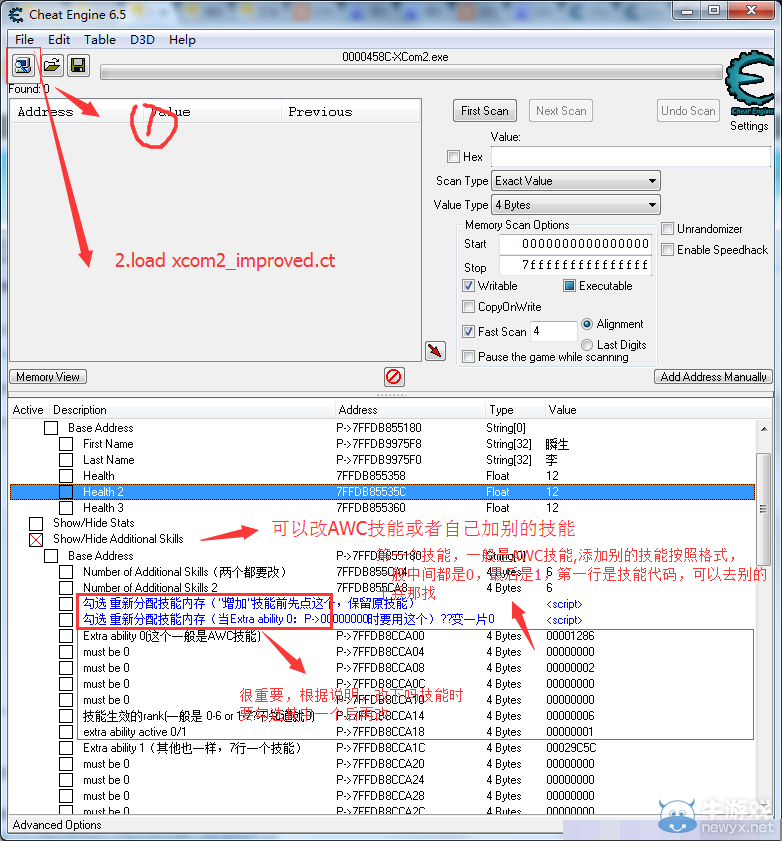Toggle Show/Hide Stats active box
782x841 pixels.
click(36, 523)
